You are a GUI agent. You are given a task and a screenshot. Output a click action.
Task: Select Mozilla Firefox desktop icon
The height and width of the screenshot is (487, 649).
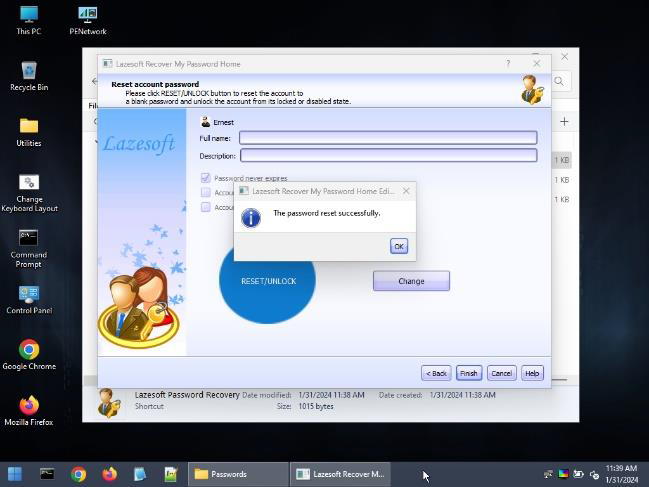point(29,411)
